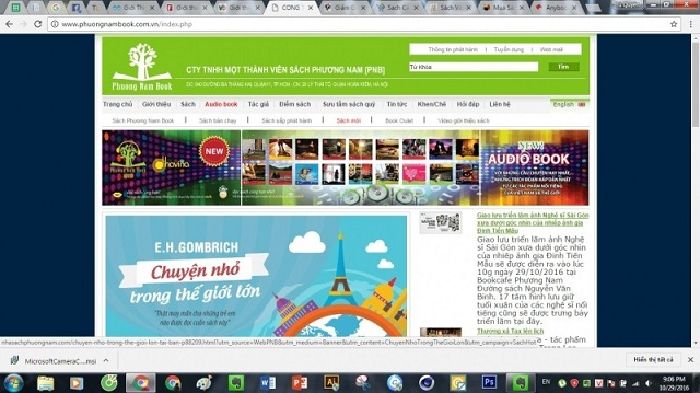Viewport: 700px width, 393px height.
Task: Open Illustrator from the taskbar
Action: [x=331, y=383]
